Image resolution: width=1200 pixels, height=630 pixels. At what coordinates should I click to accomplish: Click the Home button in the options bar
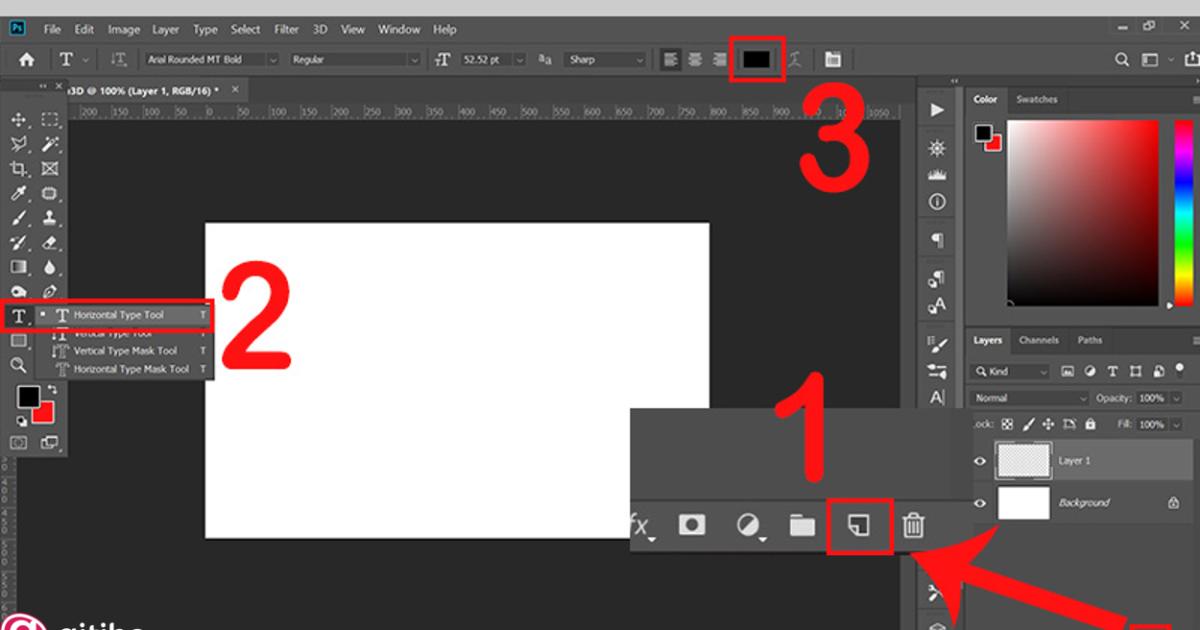point(27,60)
